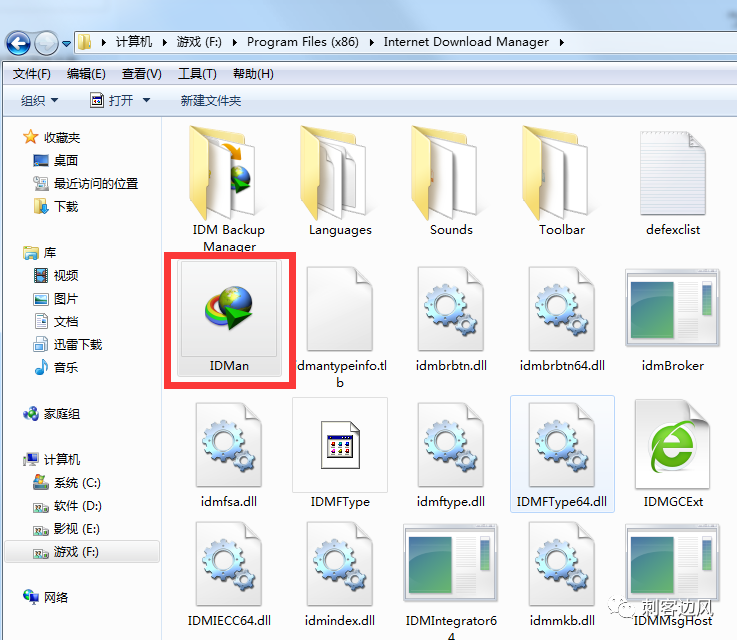The width and height of the screenshot is (737, 640).
Task: Click the folder icon in address bar
Action: [84, 42]
